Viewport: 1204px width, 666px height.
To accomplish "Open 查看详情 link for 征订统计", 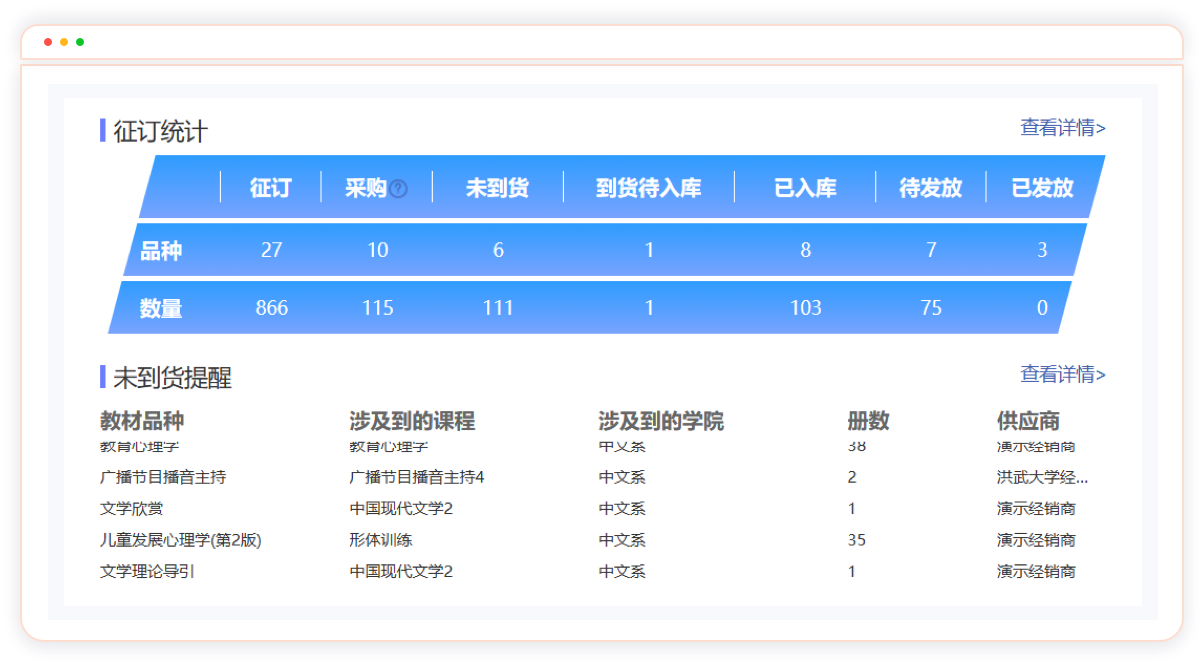I will (1062, 128).
